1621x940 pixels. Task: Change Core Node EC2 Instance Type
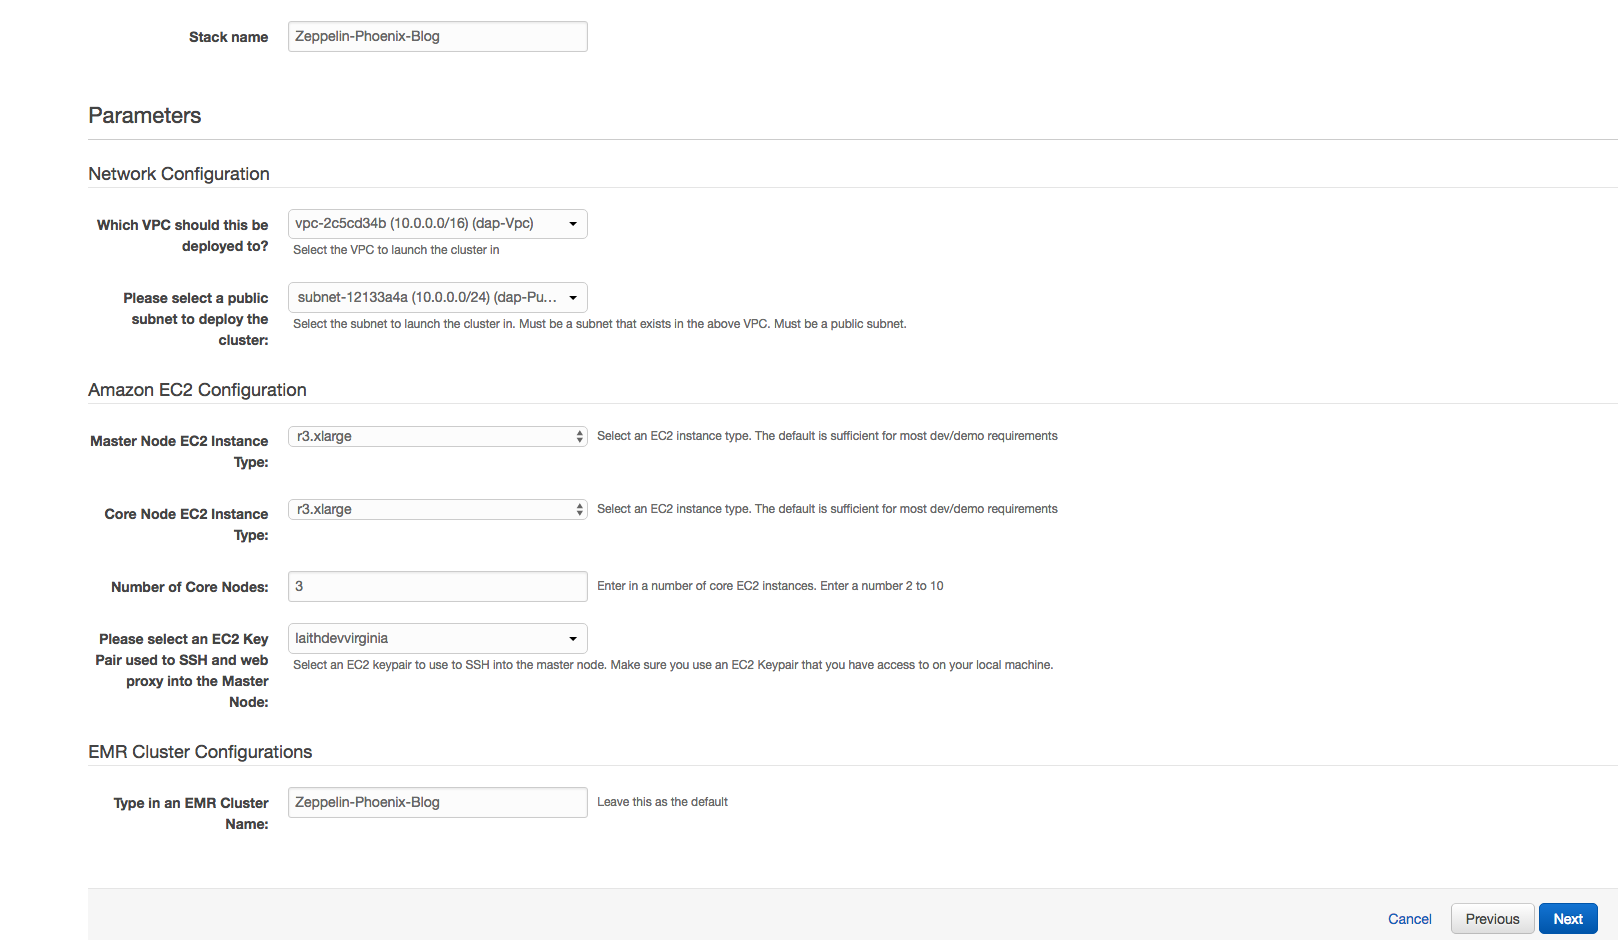tap(437, 510)
